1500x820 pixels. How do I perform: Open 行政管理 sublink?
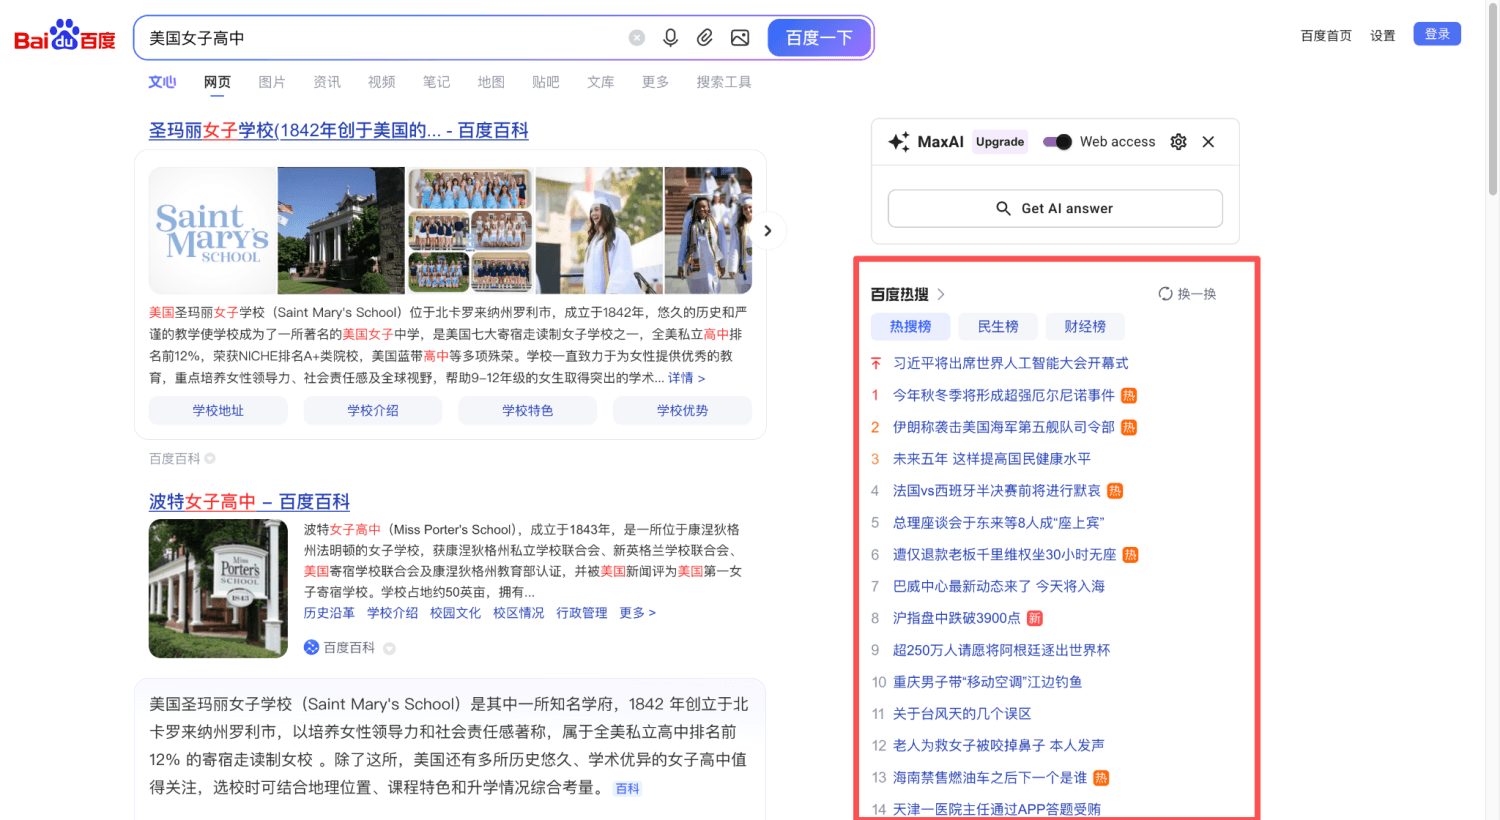pyautogui.click(x=582, y=613)
